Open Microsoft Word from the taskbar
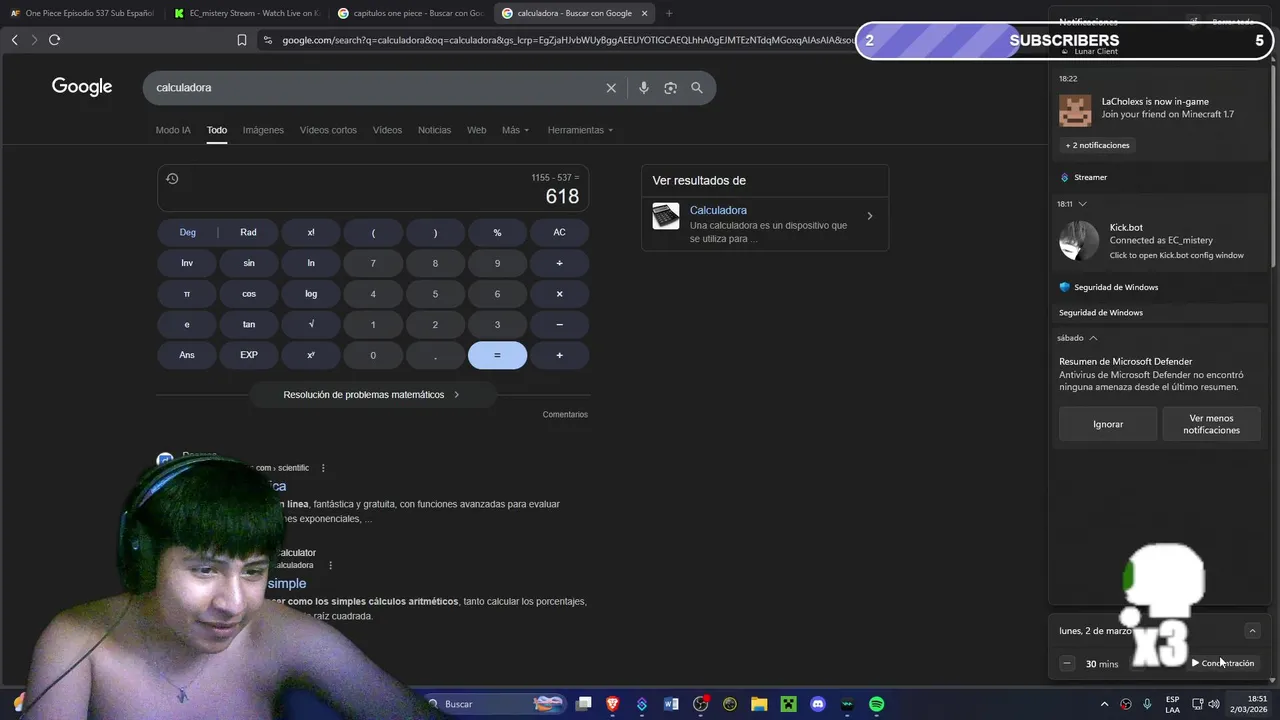This screenshot has width=1280, height=720. click(x=671, y=704)
